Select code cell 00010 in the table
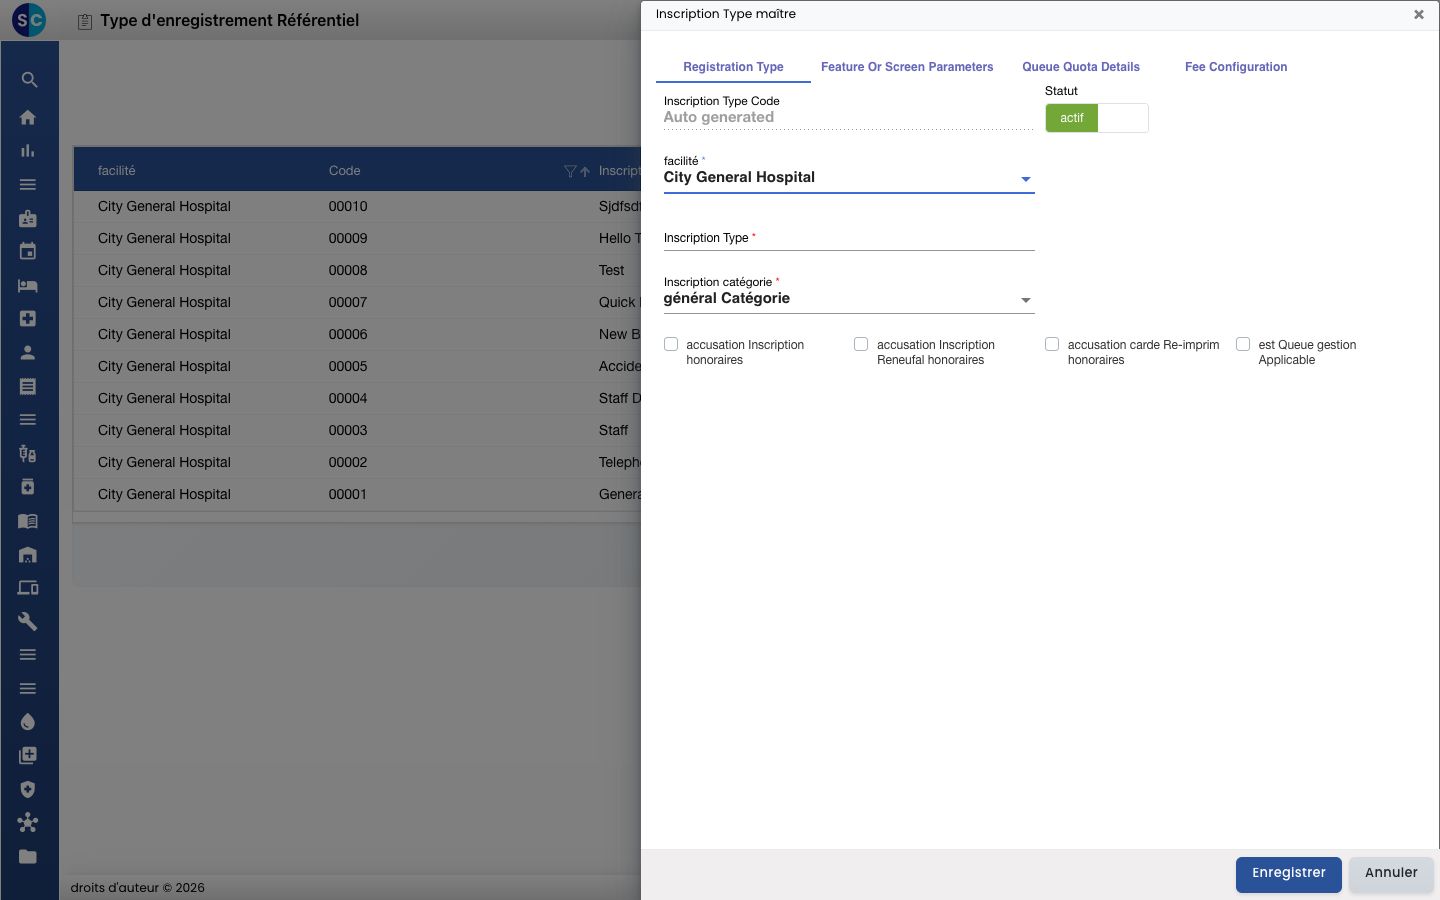This screenshot has height=900, width=1440. click(x=348, y=206)
